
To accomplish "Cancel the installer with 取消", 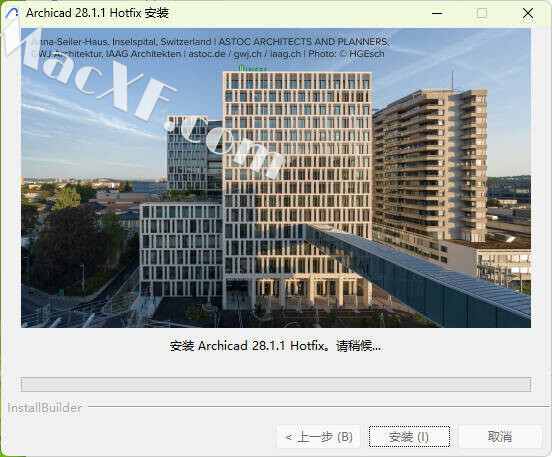I will click(500, 437).
